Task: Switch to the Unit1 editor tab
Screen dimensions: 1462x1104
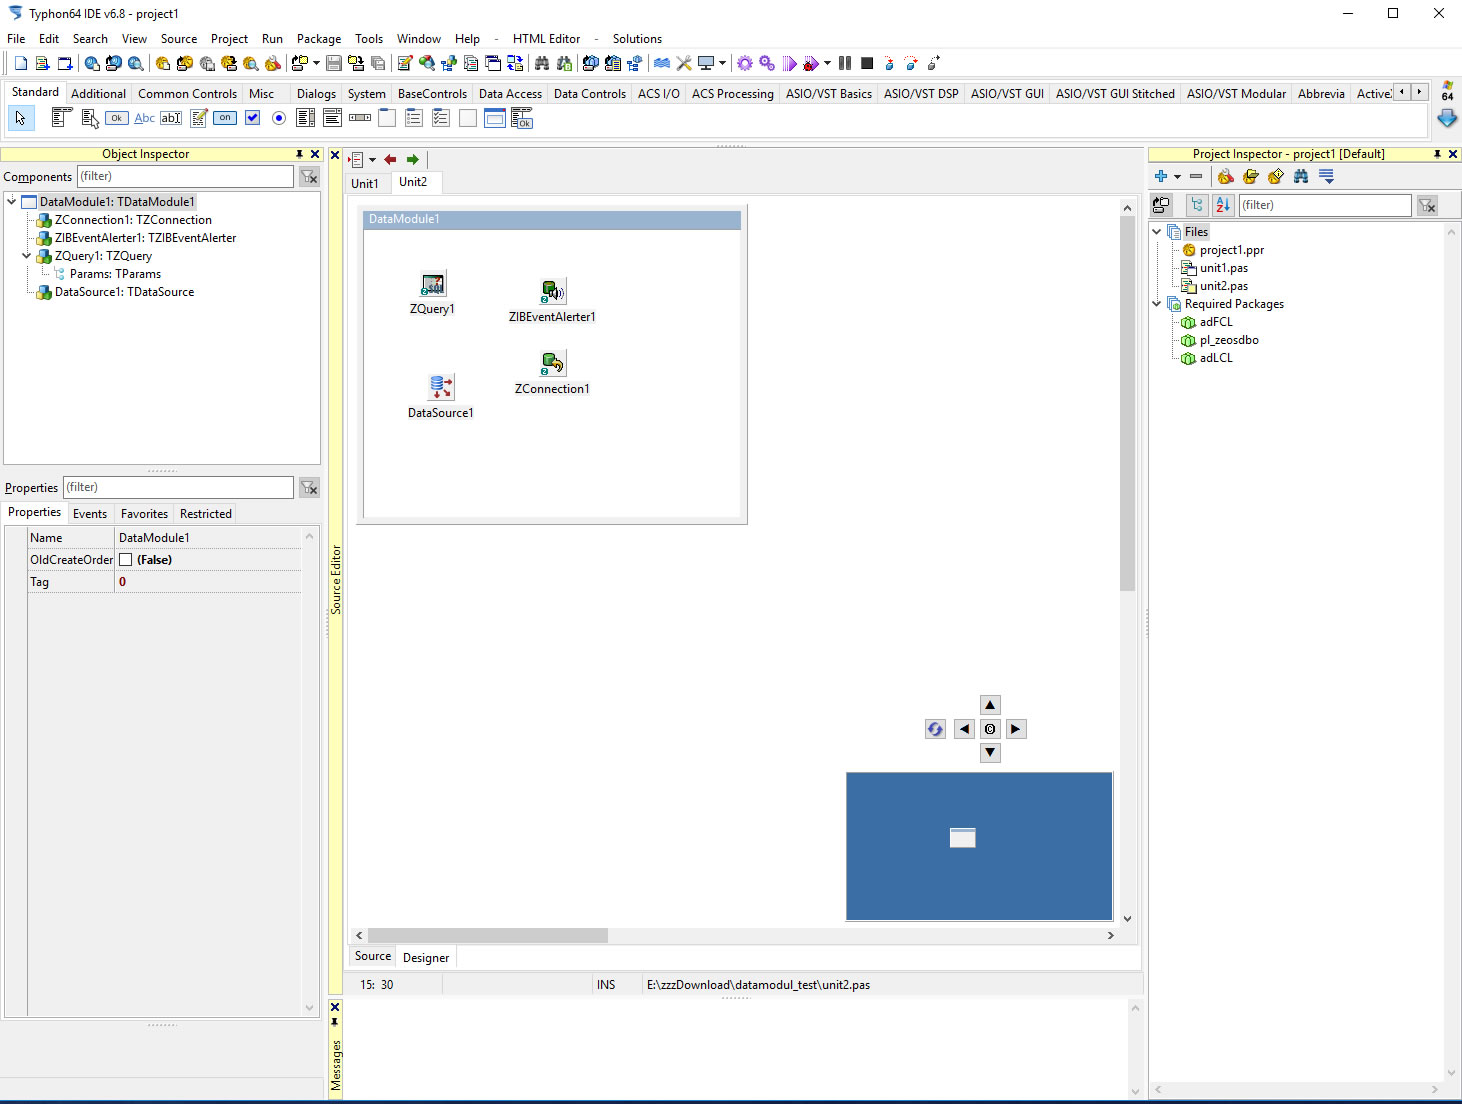Action: pos(365,183)
